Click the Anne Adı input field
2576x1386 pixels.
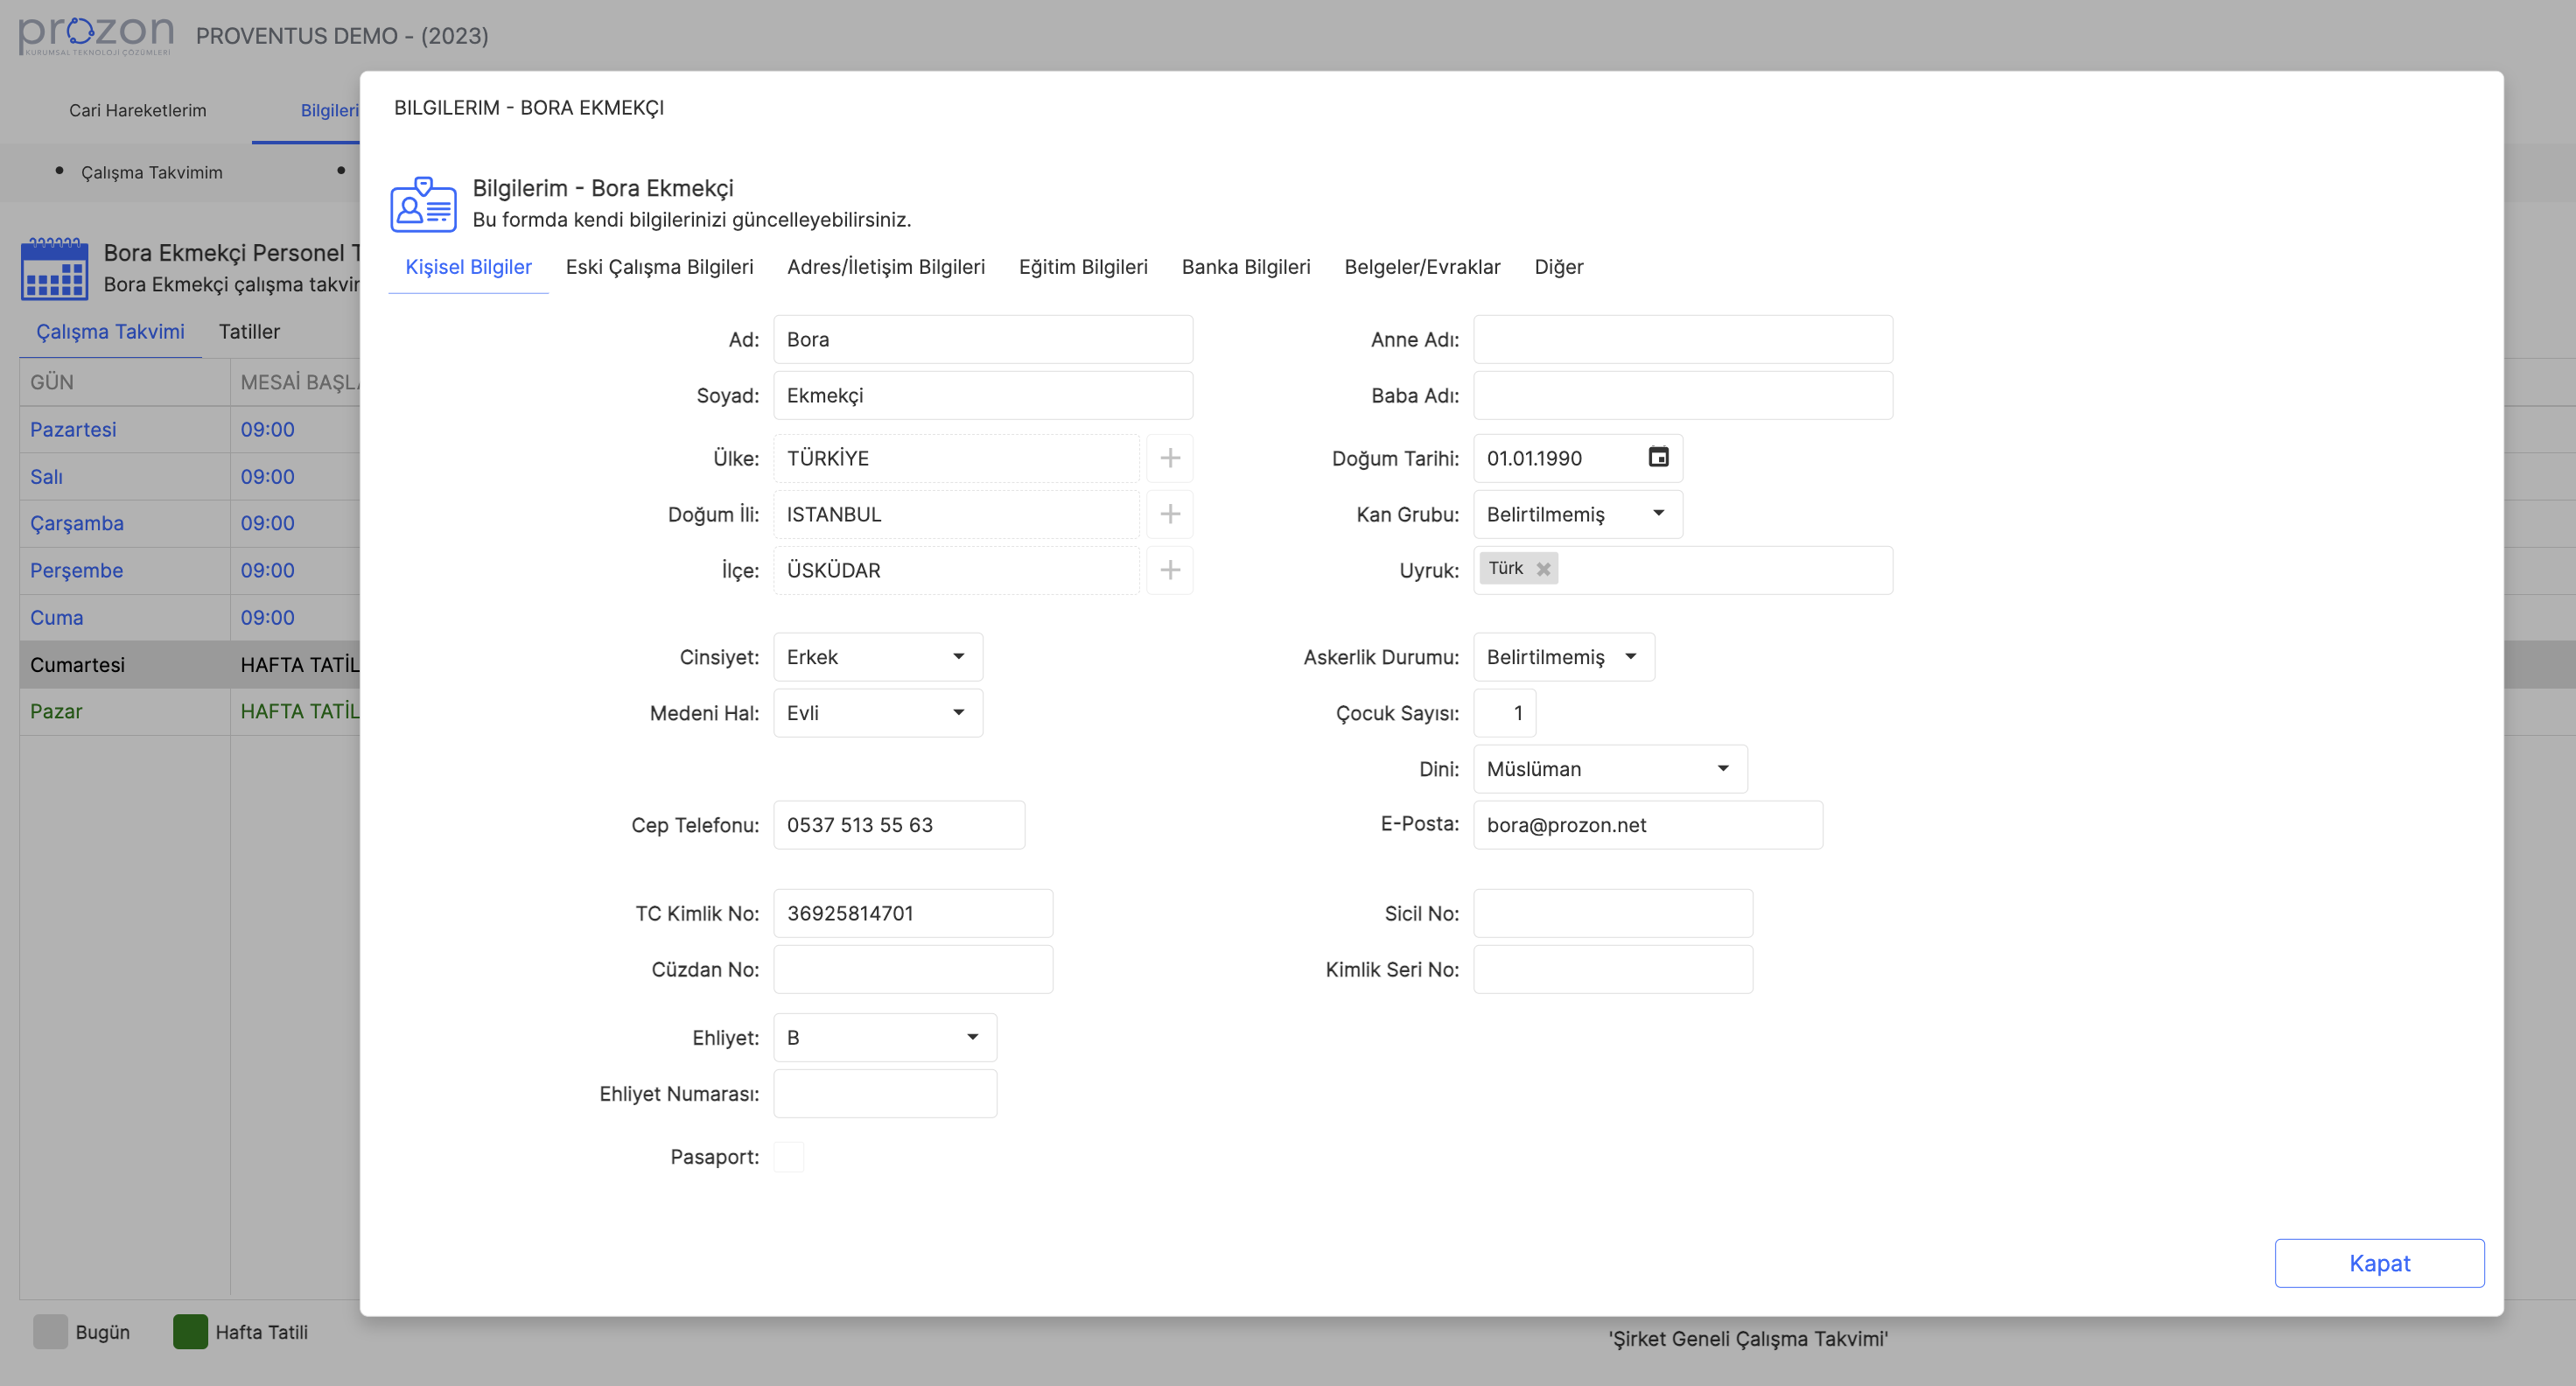(1682, 339)
